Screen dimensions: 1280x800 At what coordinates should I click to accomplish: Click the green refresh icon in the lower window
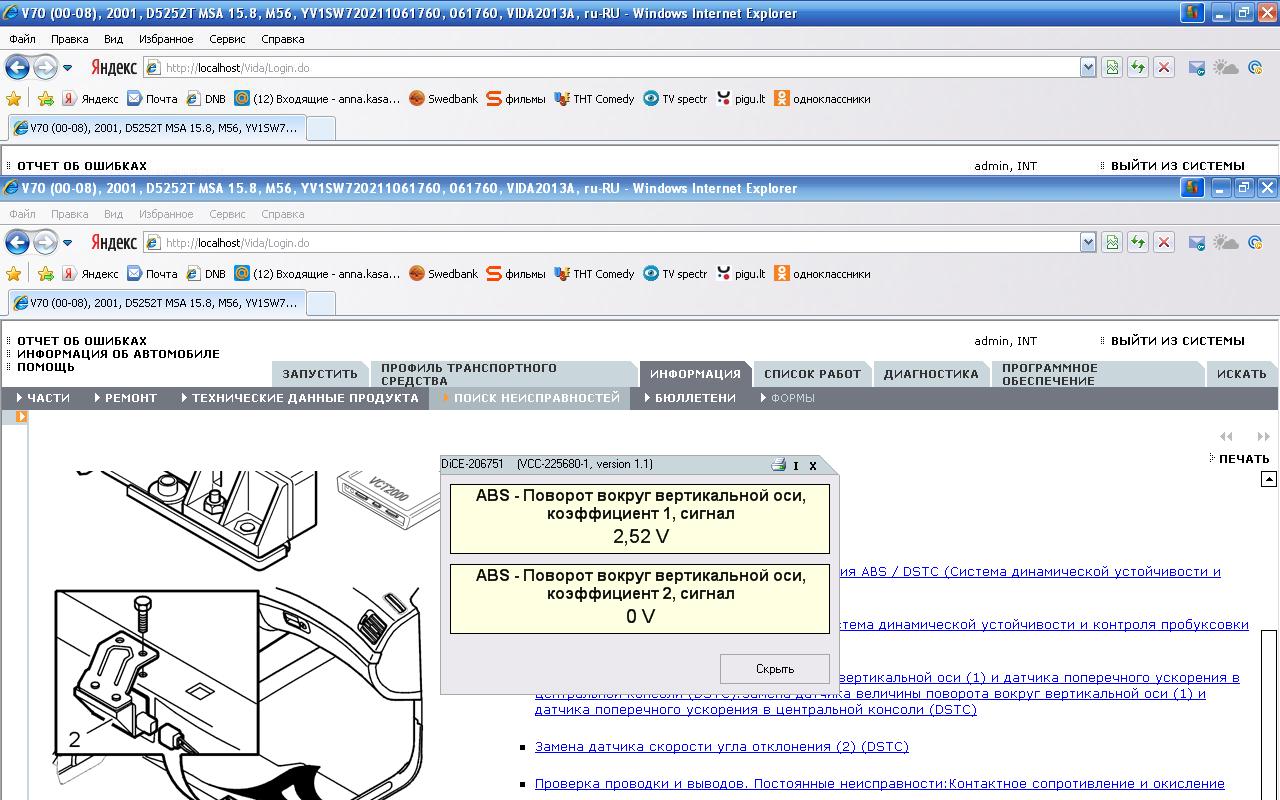(1137, 243)
